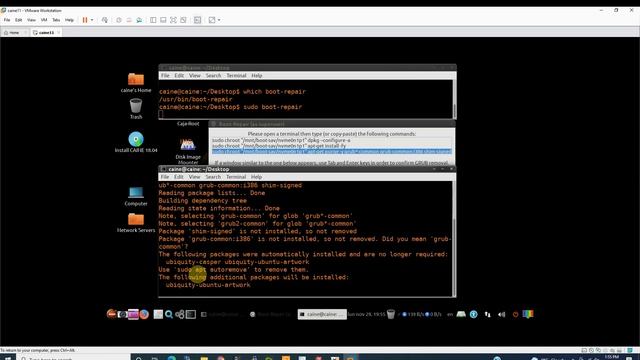Open the terminal launcher icon in the CAINE panel
Viewport: 640px width, 360px height.
pyautogui.click(x=191, y=314)
